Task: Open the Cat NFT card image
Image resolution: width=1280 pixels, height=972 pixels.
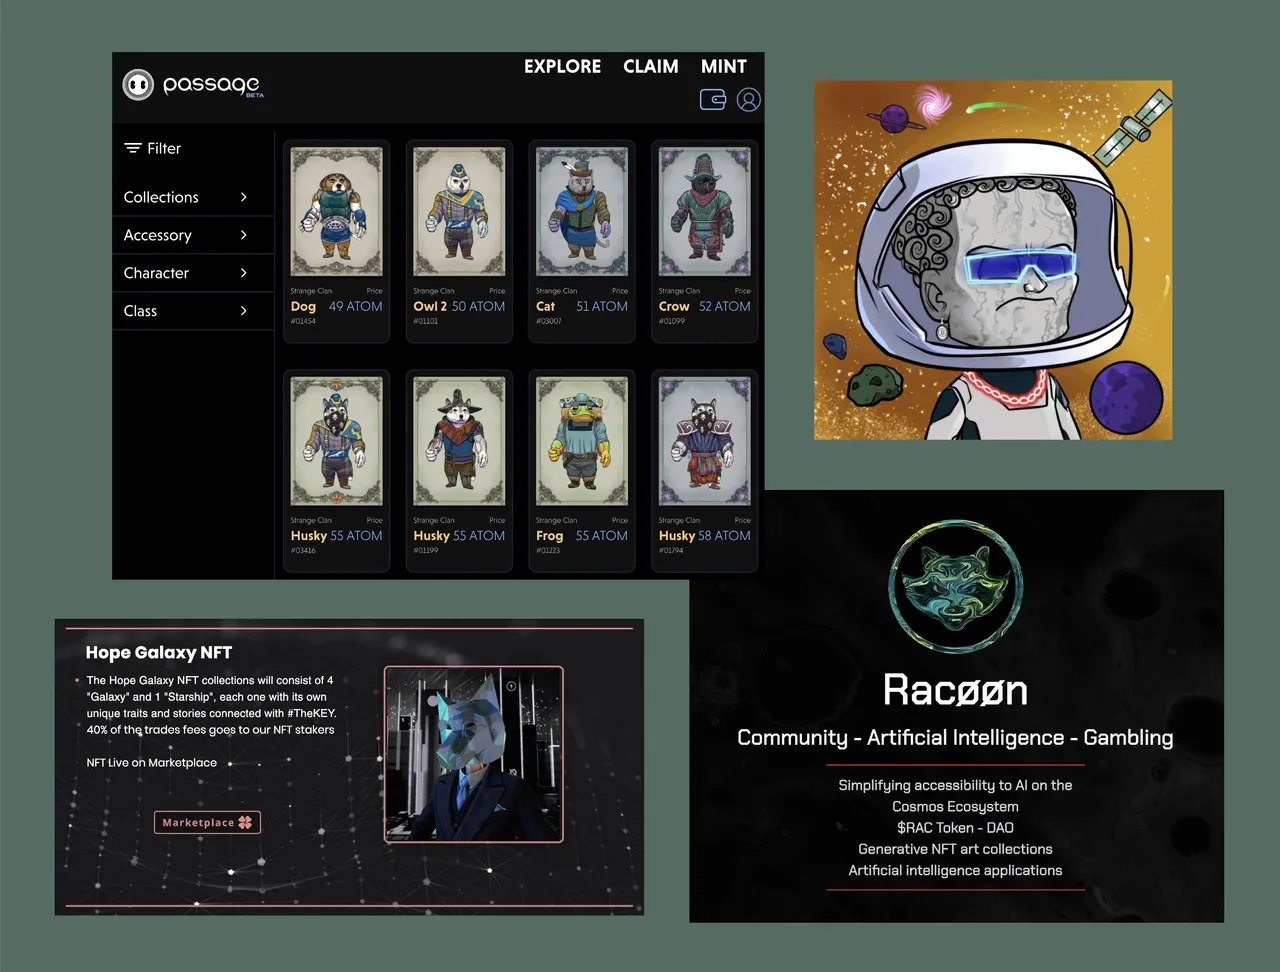Action: coord(582,211)
